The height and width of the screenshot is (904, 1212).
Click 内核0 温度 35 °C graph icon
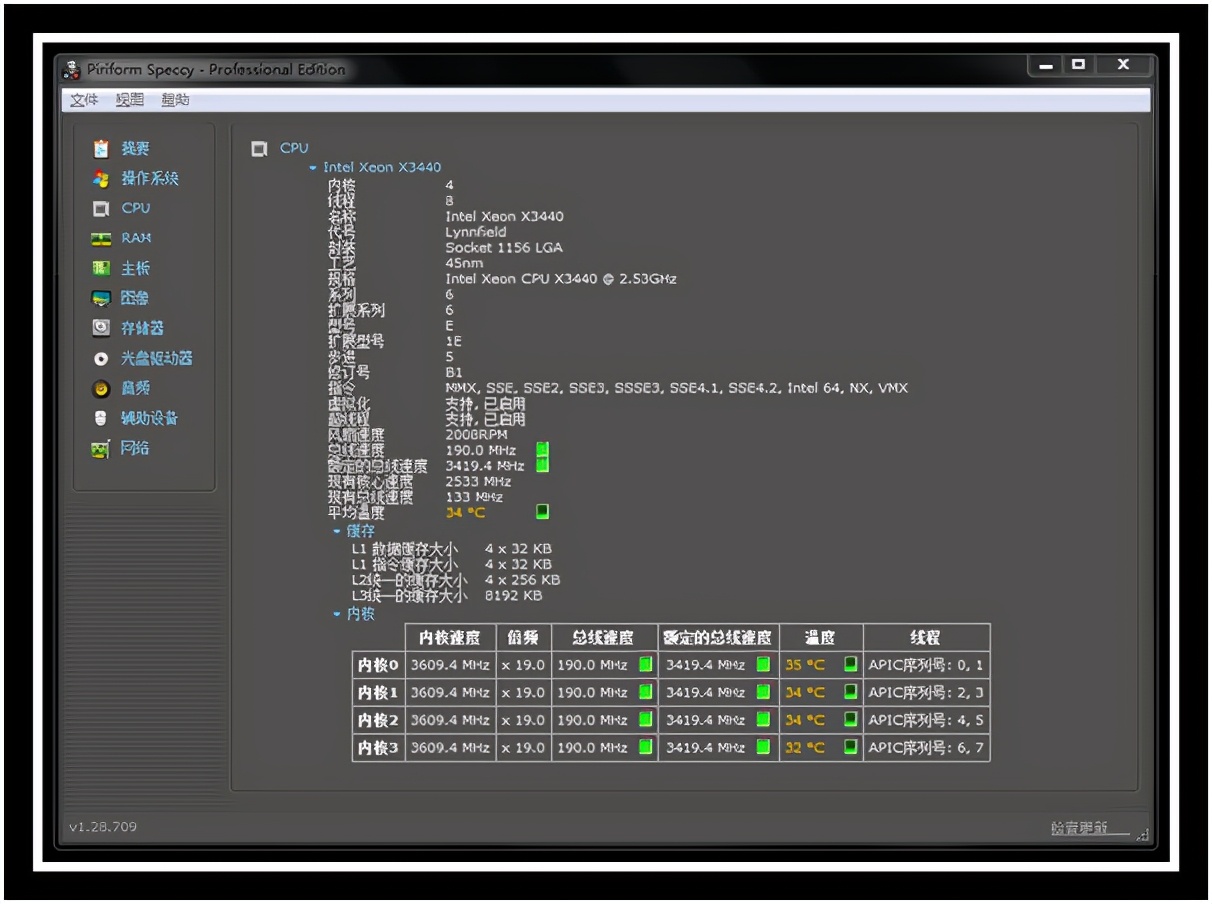[x=850, y=664]
